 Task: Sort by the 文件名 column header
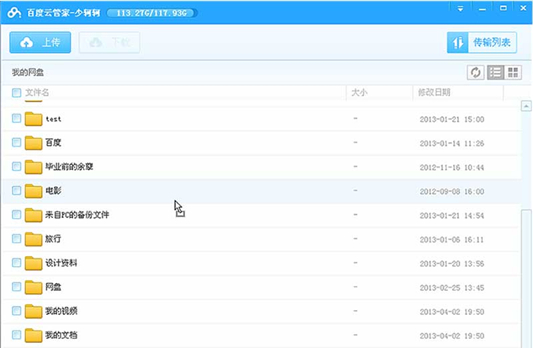37,92
